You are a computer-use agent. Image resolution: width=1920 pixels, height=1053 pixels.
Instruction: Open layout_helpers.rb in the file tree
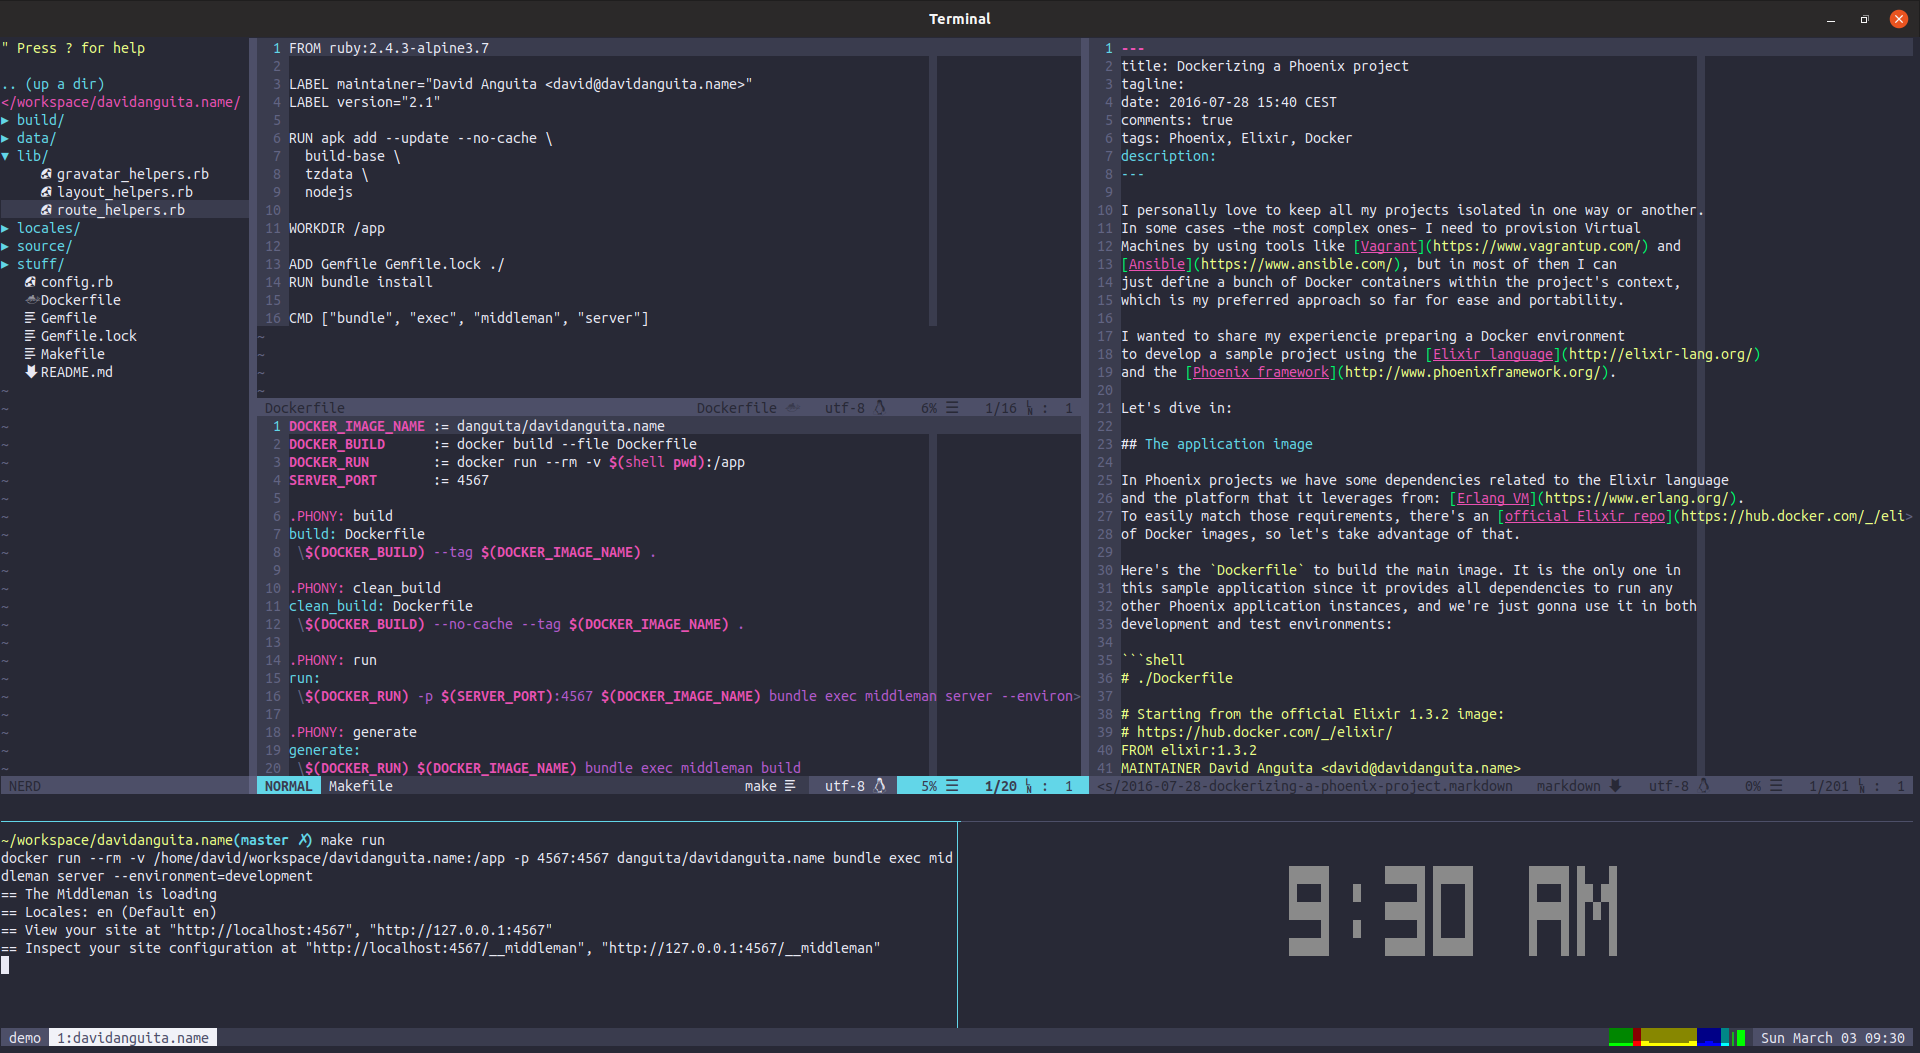[x=125, y=192]
